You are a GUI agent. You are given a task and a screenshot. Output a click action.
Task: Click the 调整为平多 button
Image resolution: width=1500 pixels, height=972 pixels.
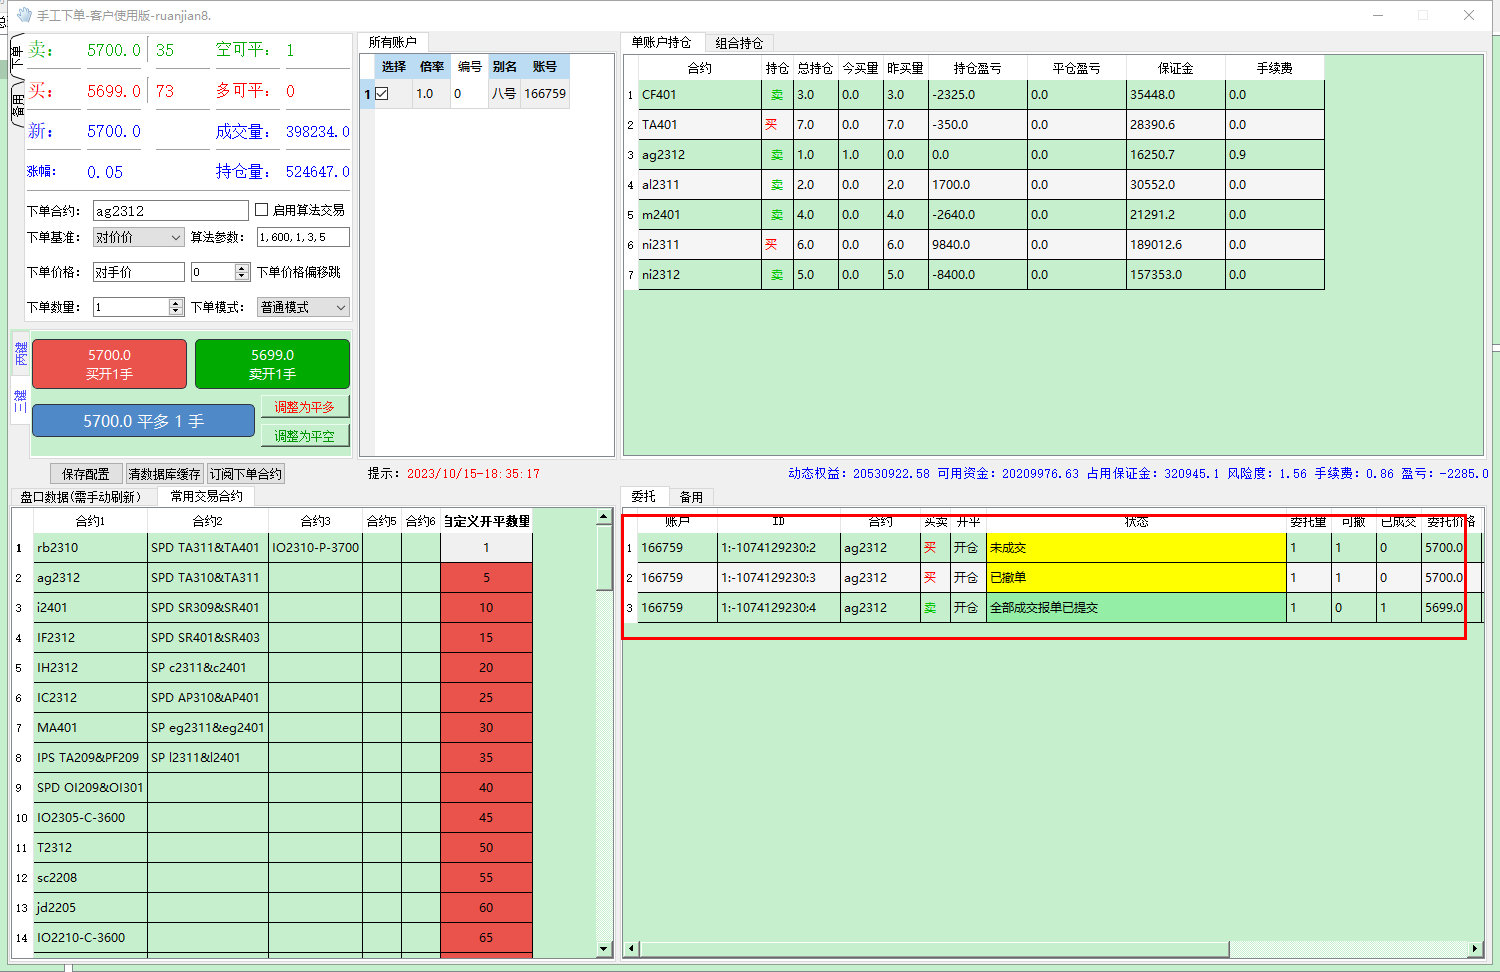[x=305, y=407]
